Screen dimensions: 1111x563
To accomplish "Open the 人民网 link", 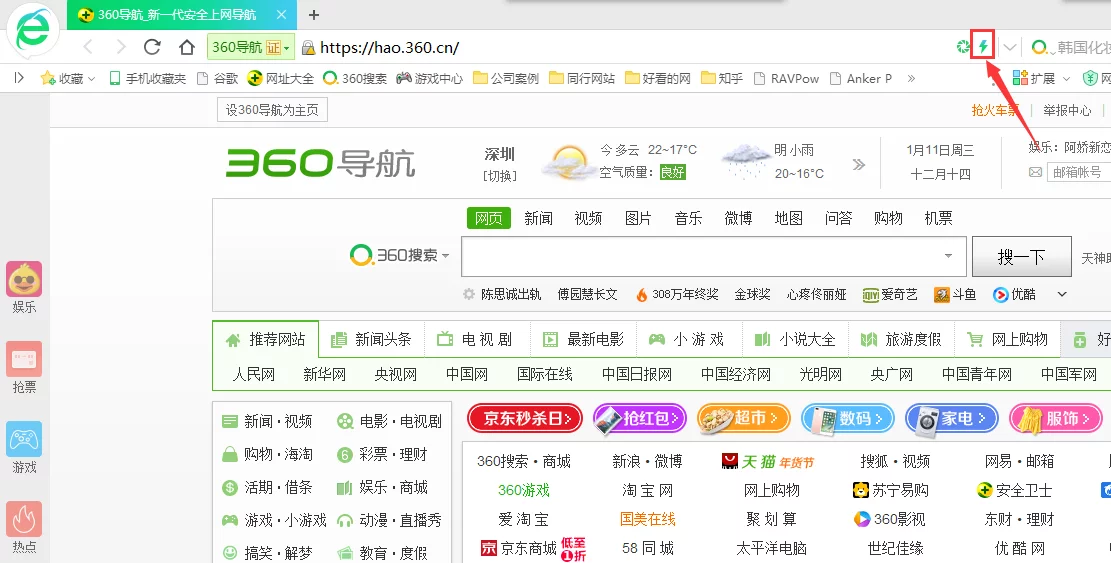I will coord(254,374).
